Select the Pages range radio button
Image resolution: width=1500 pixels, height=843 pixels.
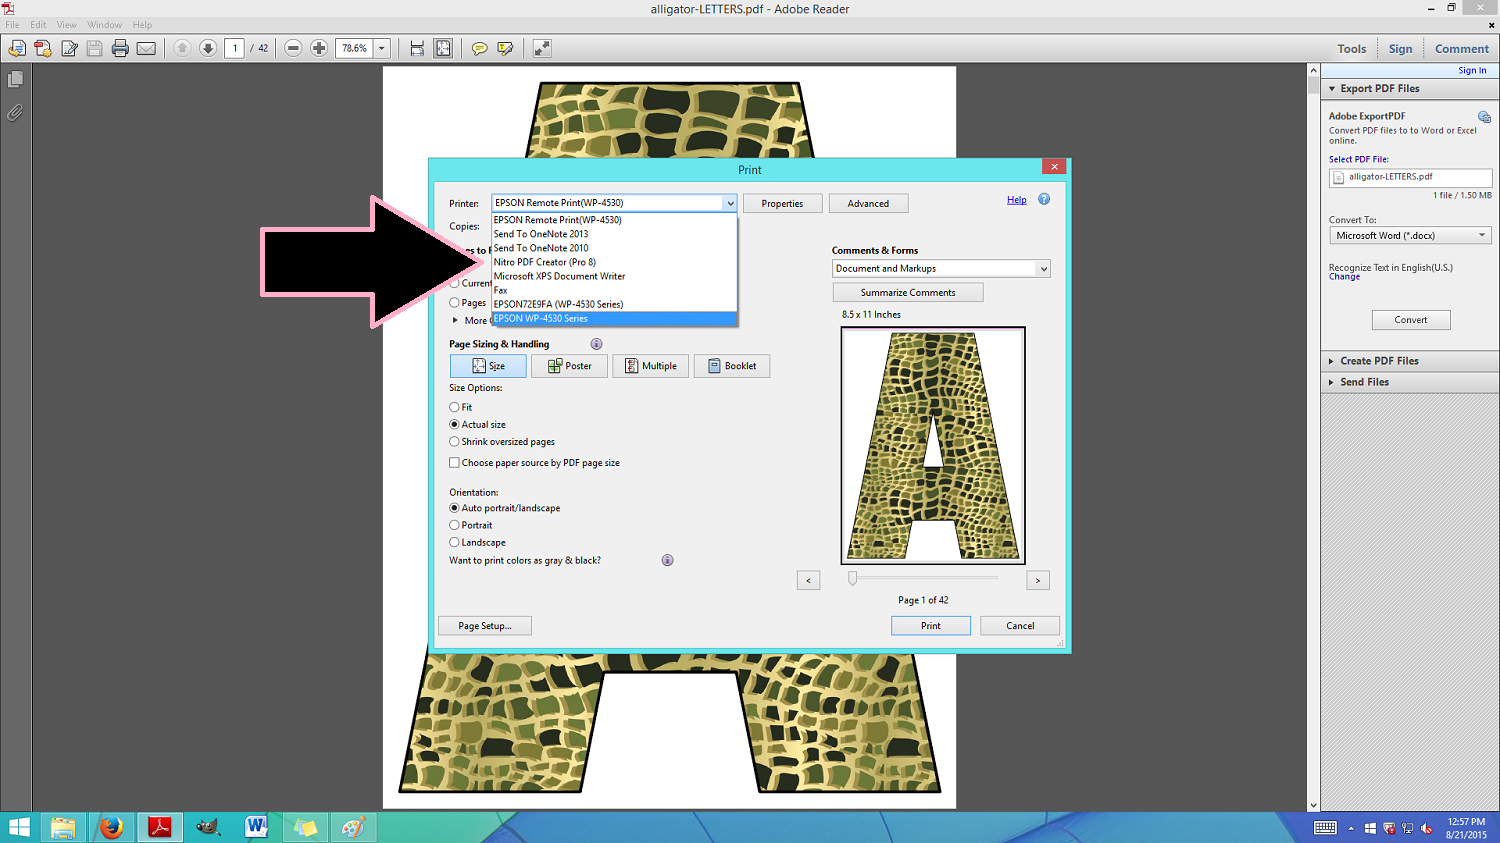click(454, 302)
